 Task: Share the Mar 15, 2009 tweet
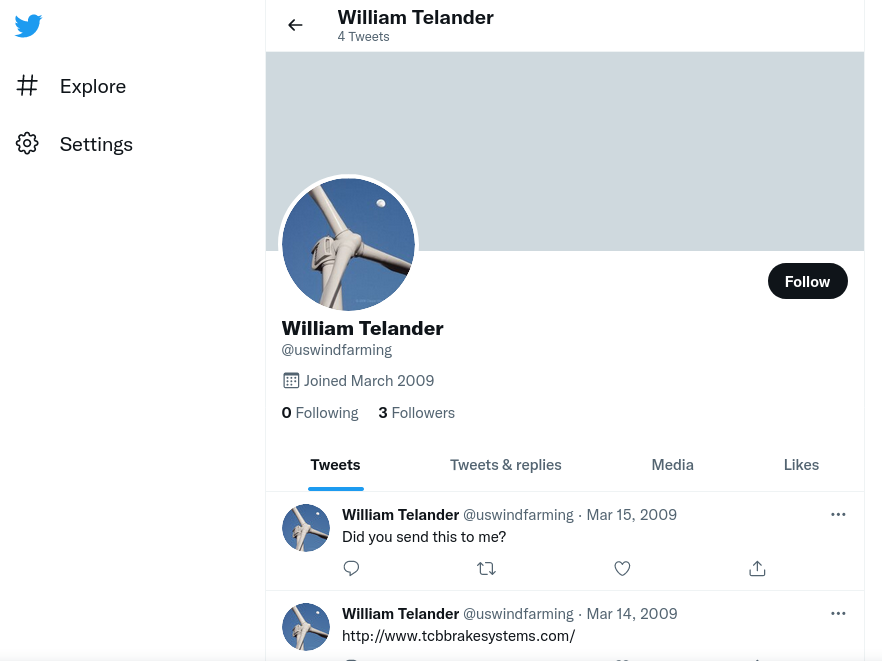[757, 568]
